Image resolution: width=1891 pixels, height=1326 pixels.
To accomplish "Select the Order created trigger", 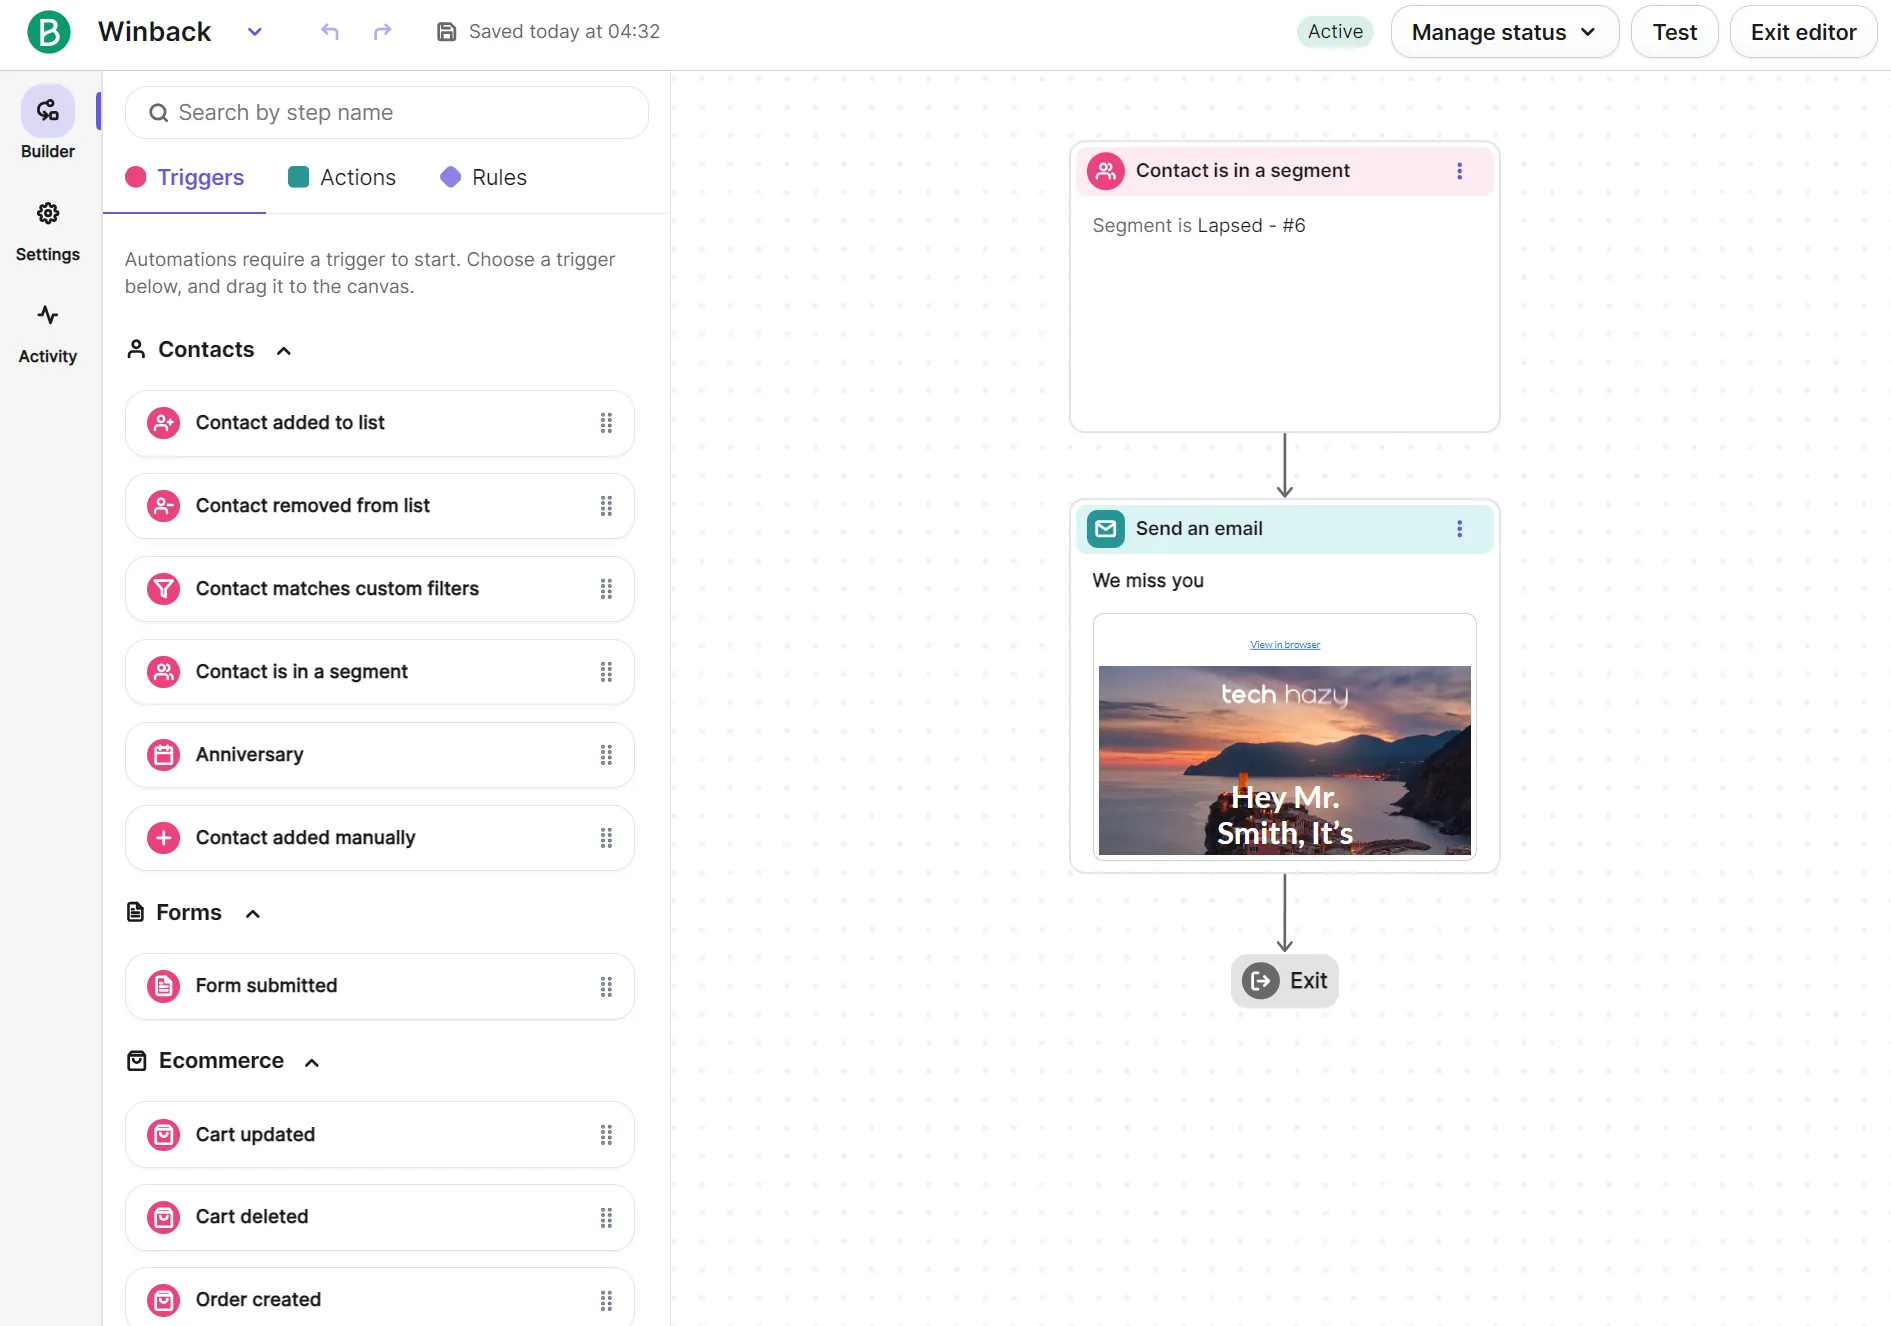I will (380, 1298).
